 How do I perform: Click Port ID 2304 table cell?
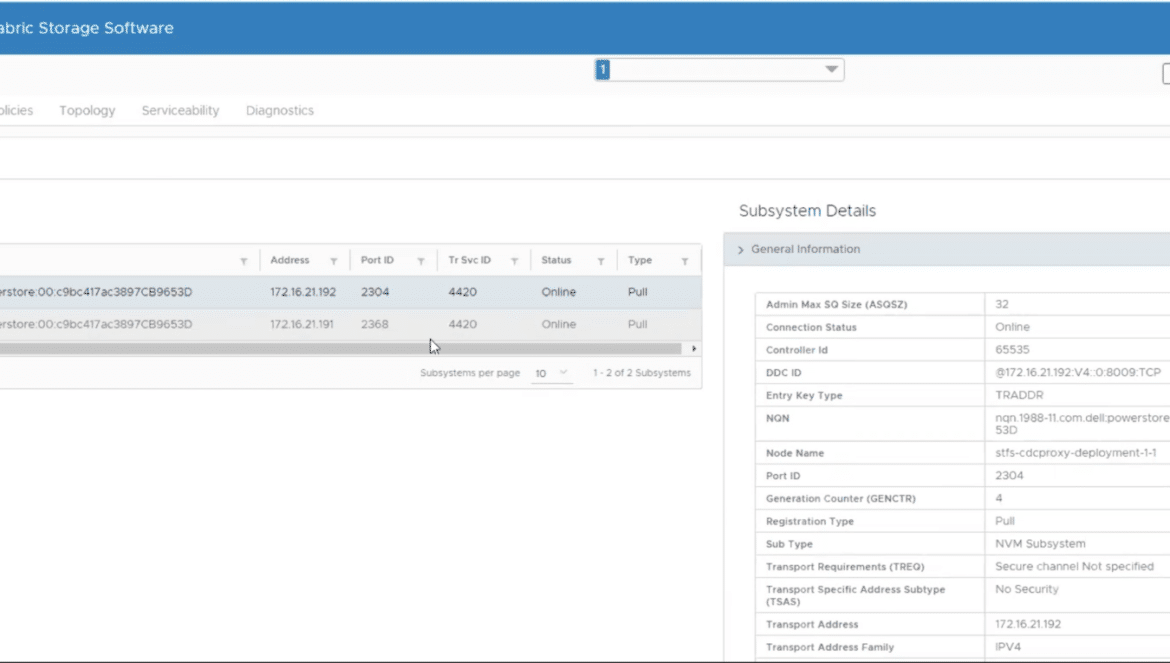pyautogui.click(x=375, y=292)
